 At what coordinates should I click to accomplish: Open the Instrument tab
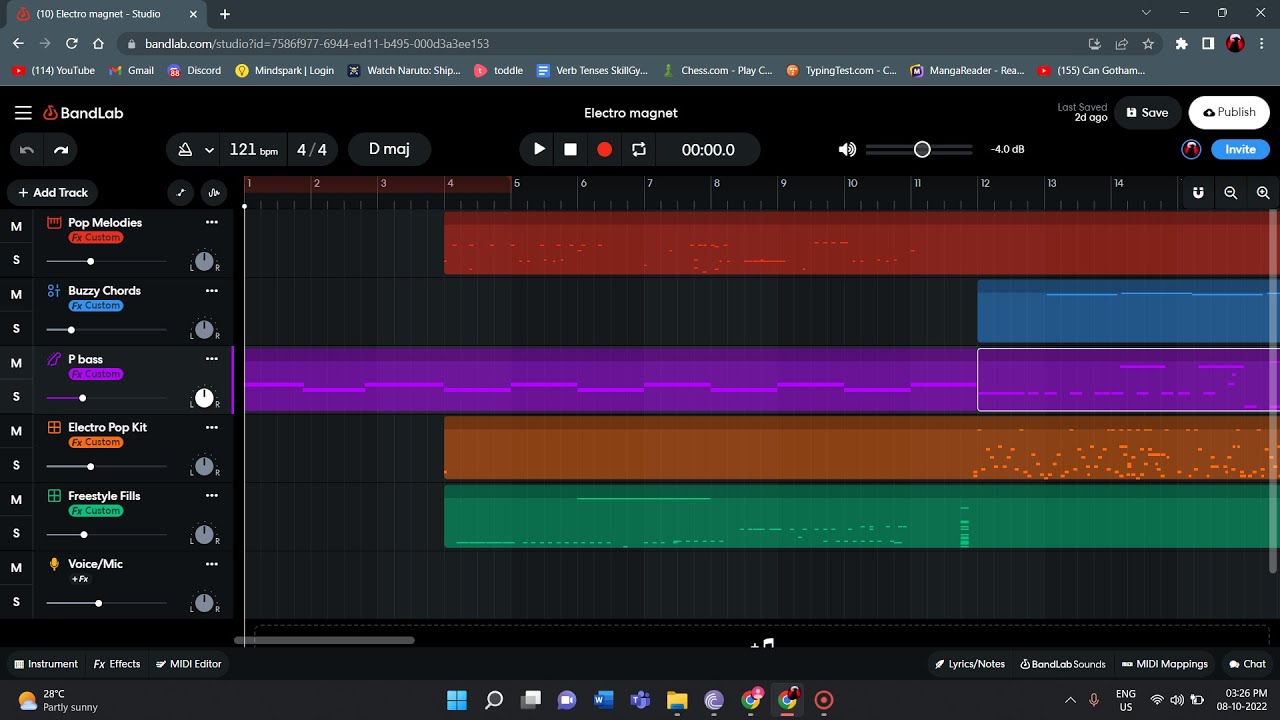(x=46, y=664)
